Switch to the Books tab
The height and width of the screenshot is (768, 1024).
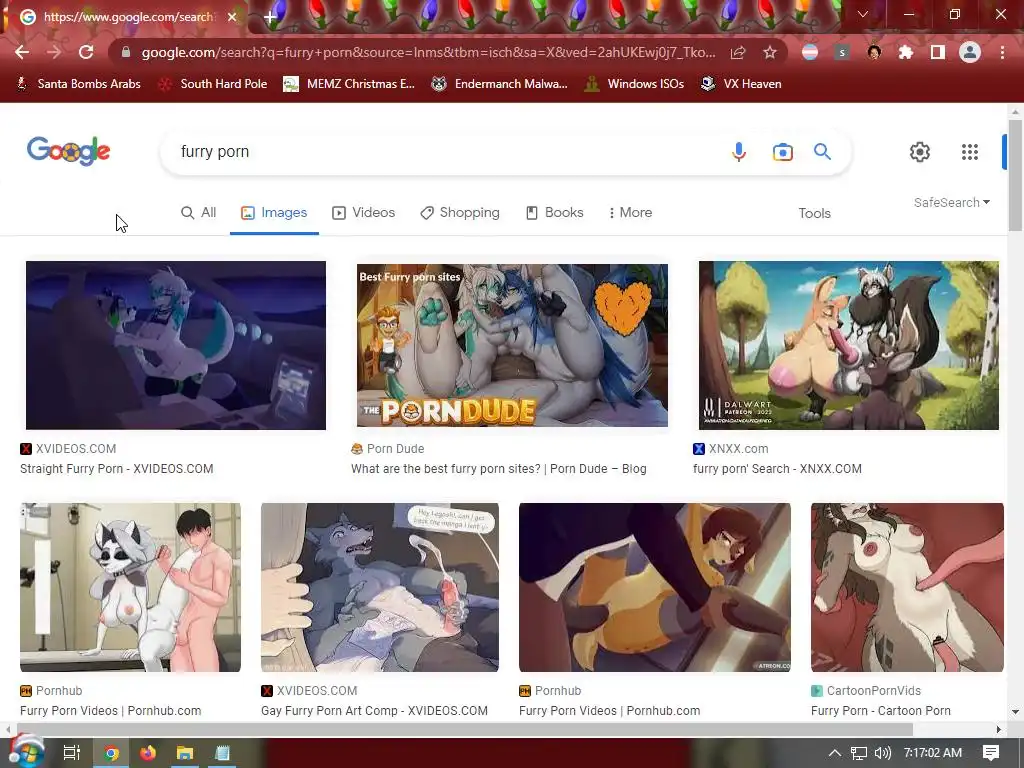coord(554,213)
